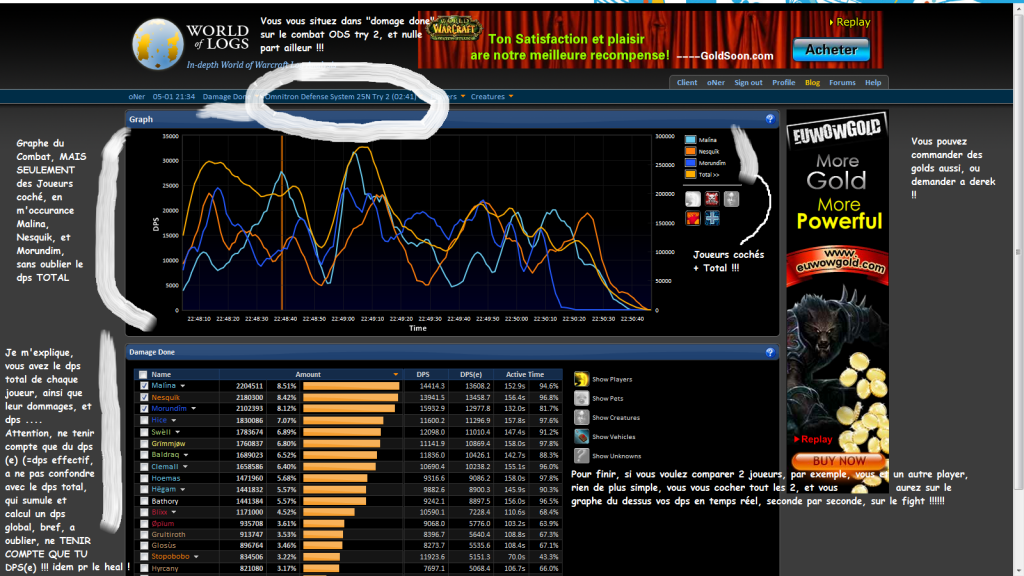Uncheck Morundim's row checkbox
1024x576 pixels.
click(144, 409)
